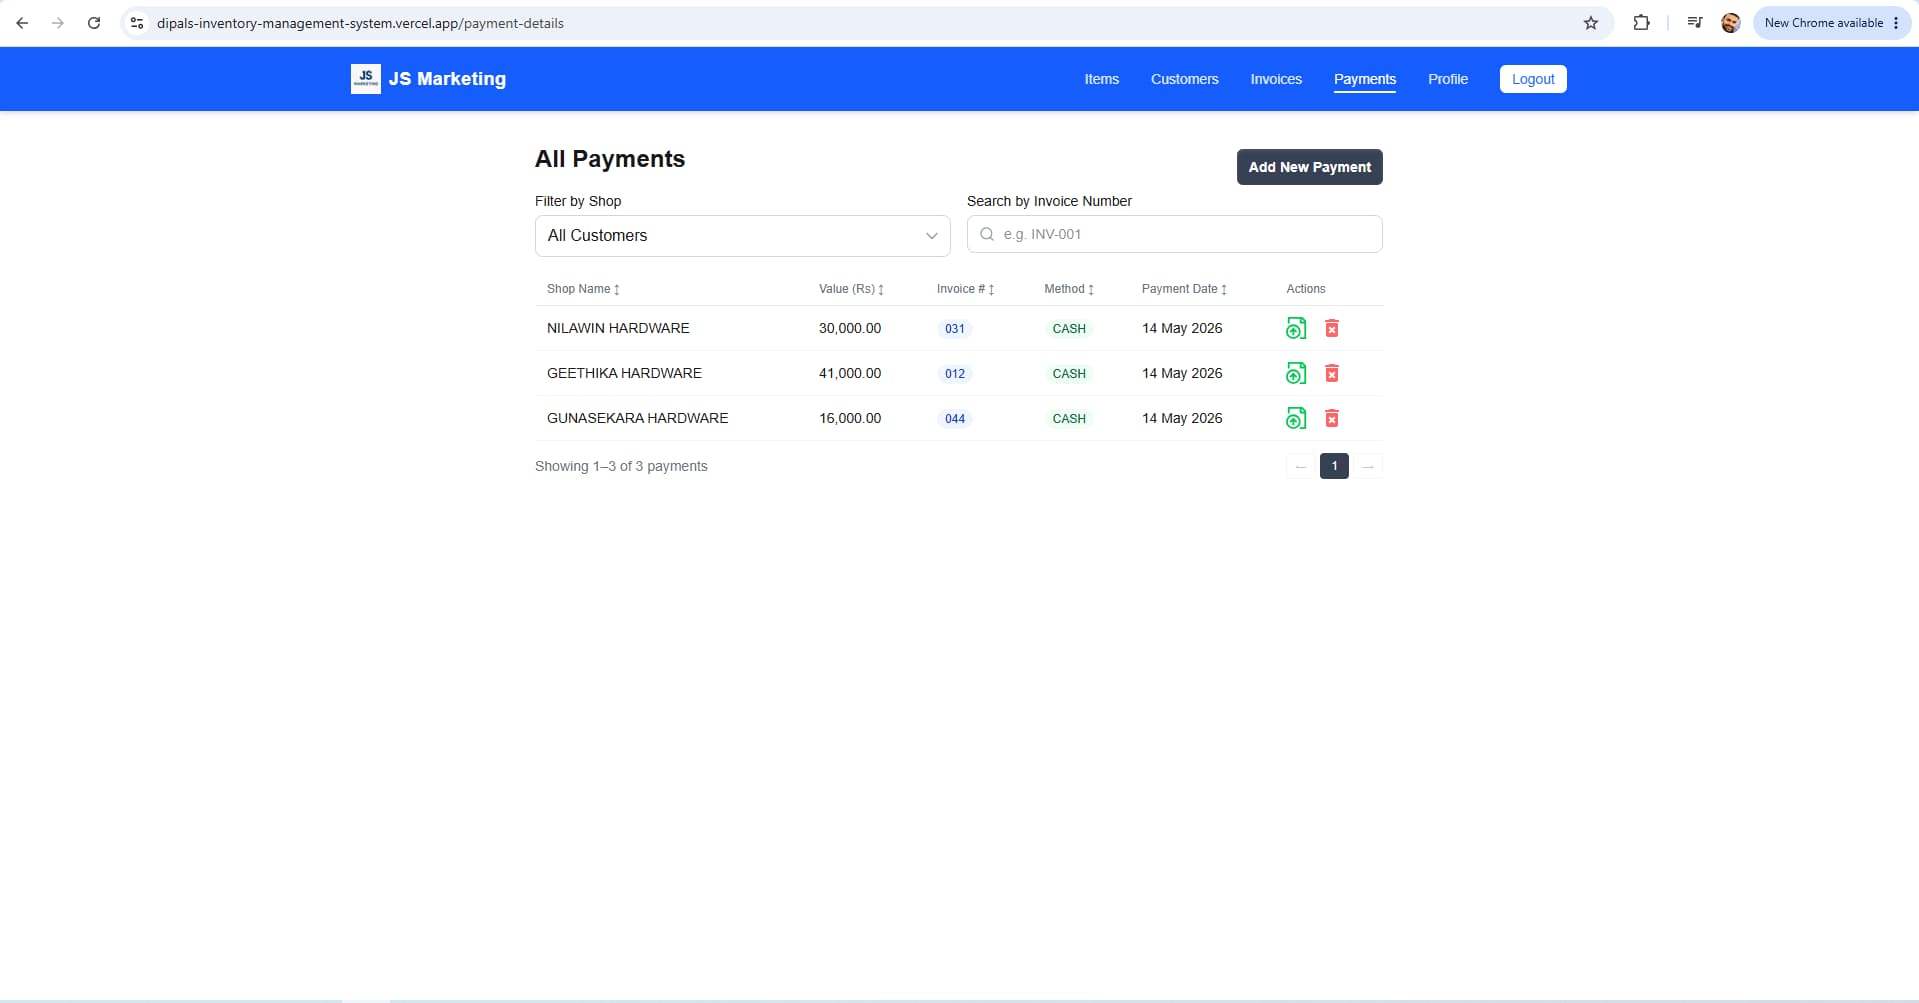This screenshot has height=1003, width=1919.
Task: Go to the Items page
Action: 1101,79
